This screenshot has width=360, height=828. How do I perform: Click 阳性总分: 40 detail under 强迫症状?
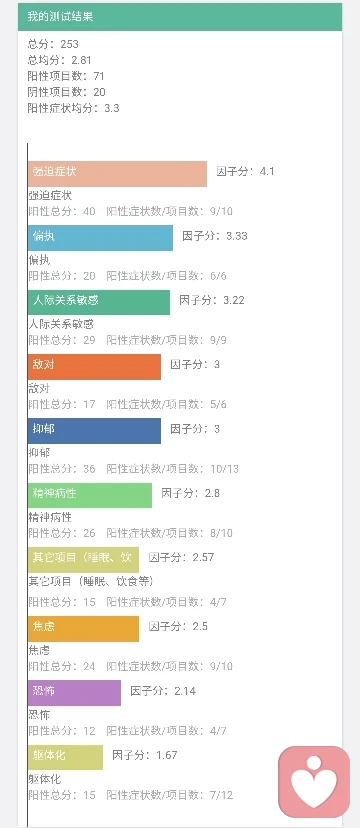(x=62, y=211)
